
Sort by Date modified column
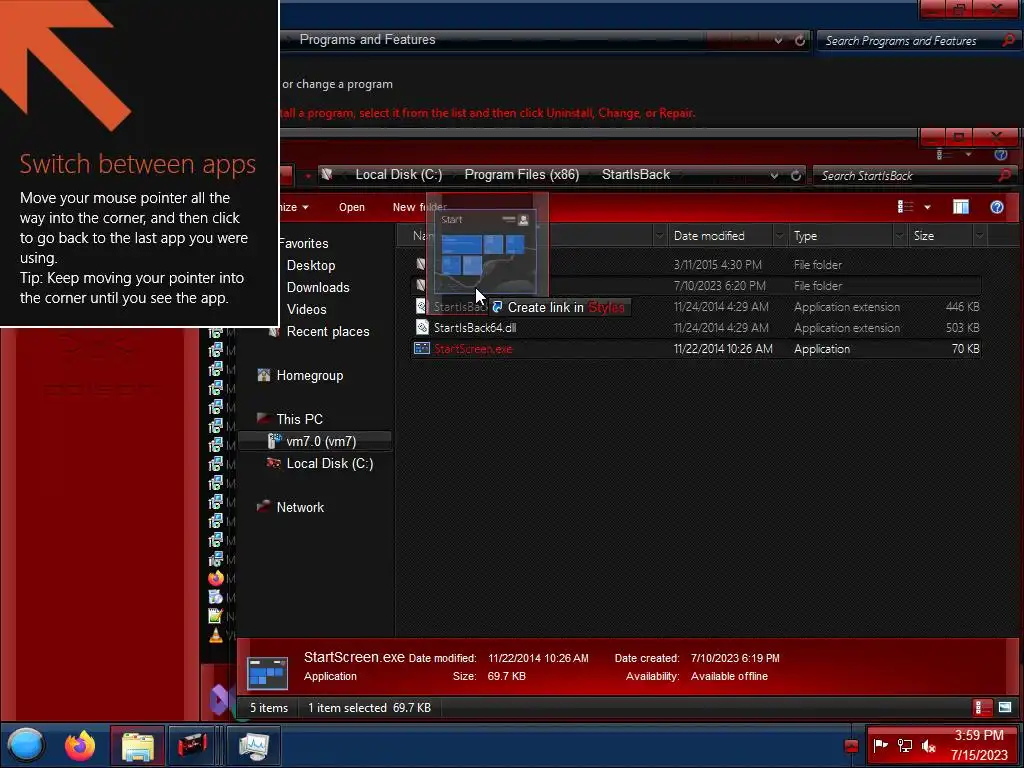tap(709, 236)
